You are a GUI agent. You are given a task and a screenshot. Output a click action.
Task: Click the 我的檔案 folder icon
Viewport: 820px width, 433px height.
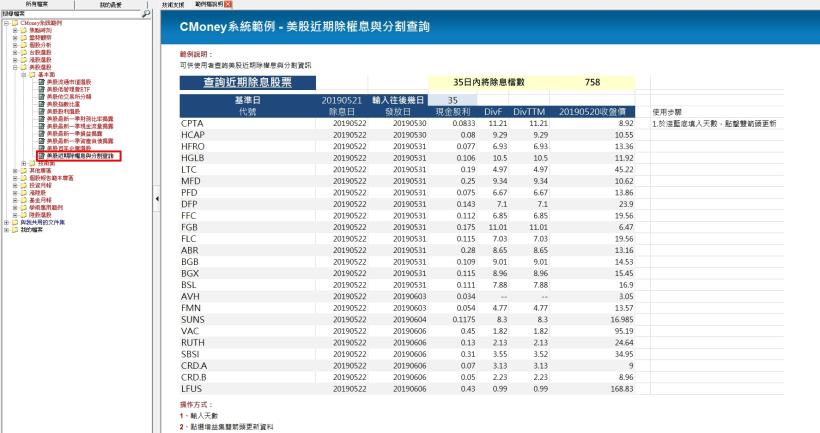tap(15, 230)
